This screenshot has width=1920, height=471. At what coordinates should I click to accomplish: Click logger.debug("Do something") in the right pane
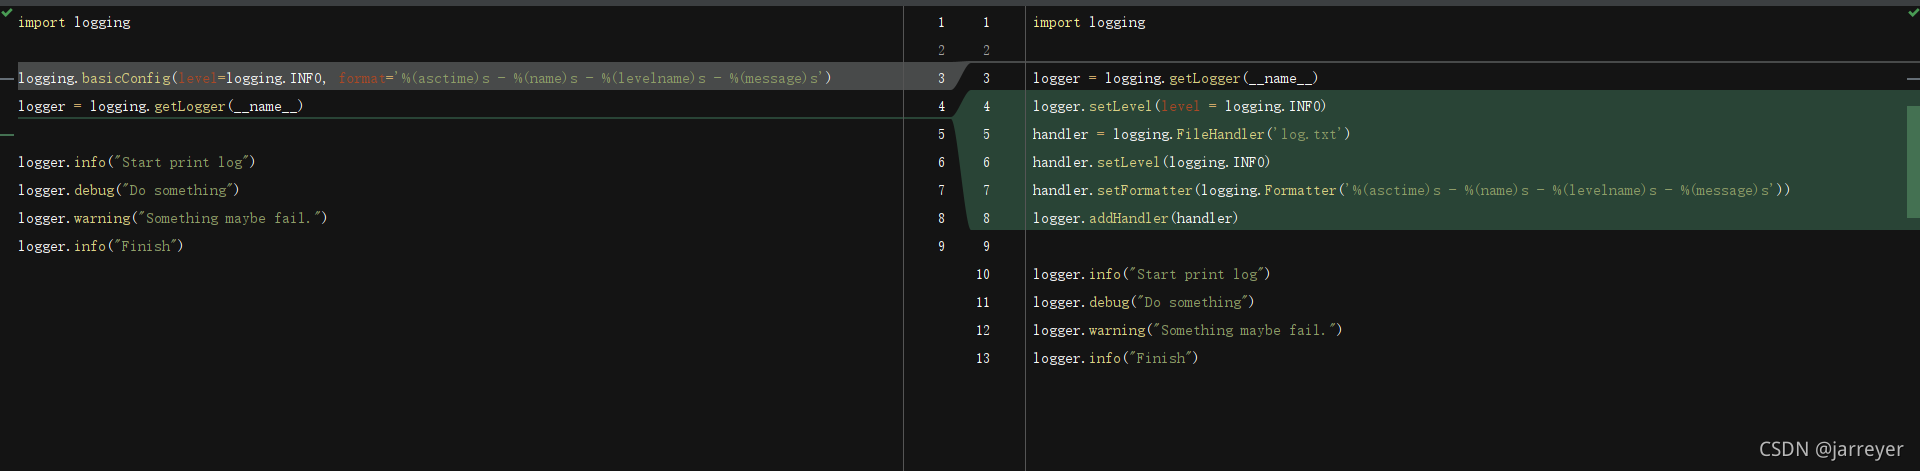(x=1143, y=302)
